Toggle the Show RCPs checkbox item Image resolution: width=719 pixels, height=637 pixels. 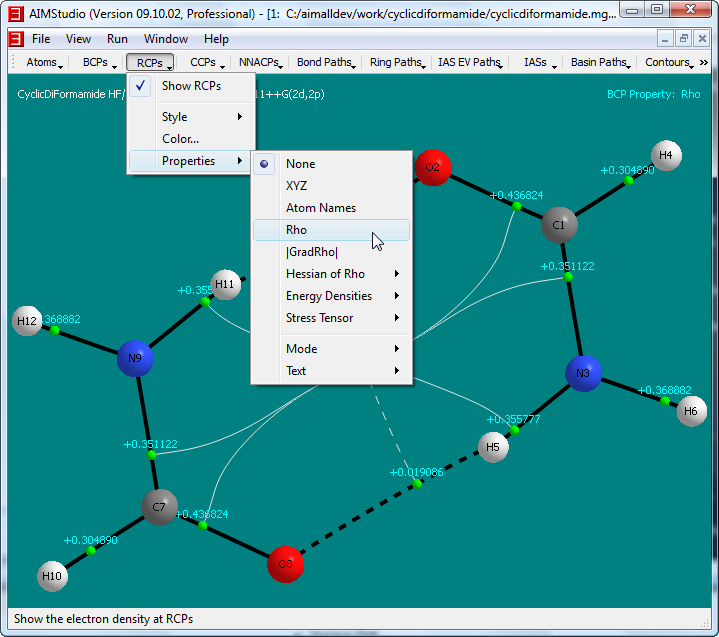point(191,86)
